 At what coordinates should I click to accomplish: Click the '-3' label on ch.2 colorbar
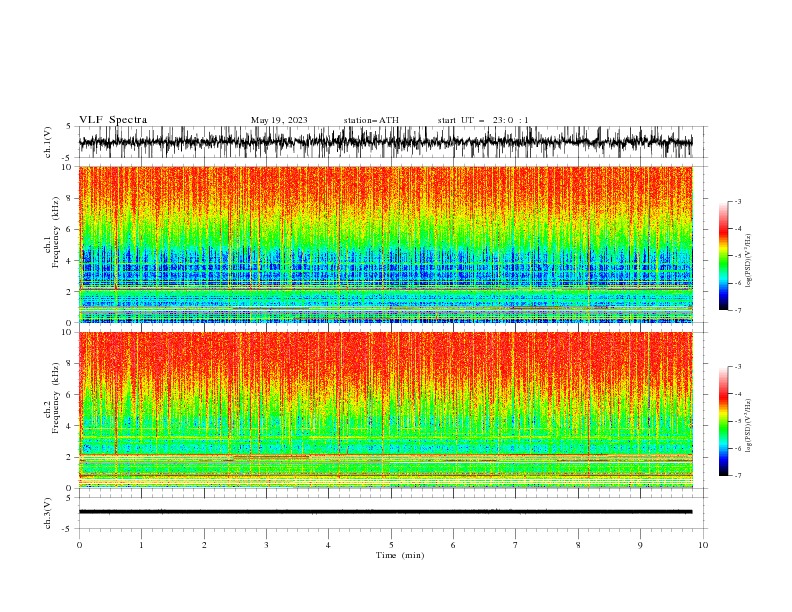(737, 367)
